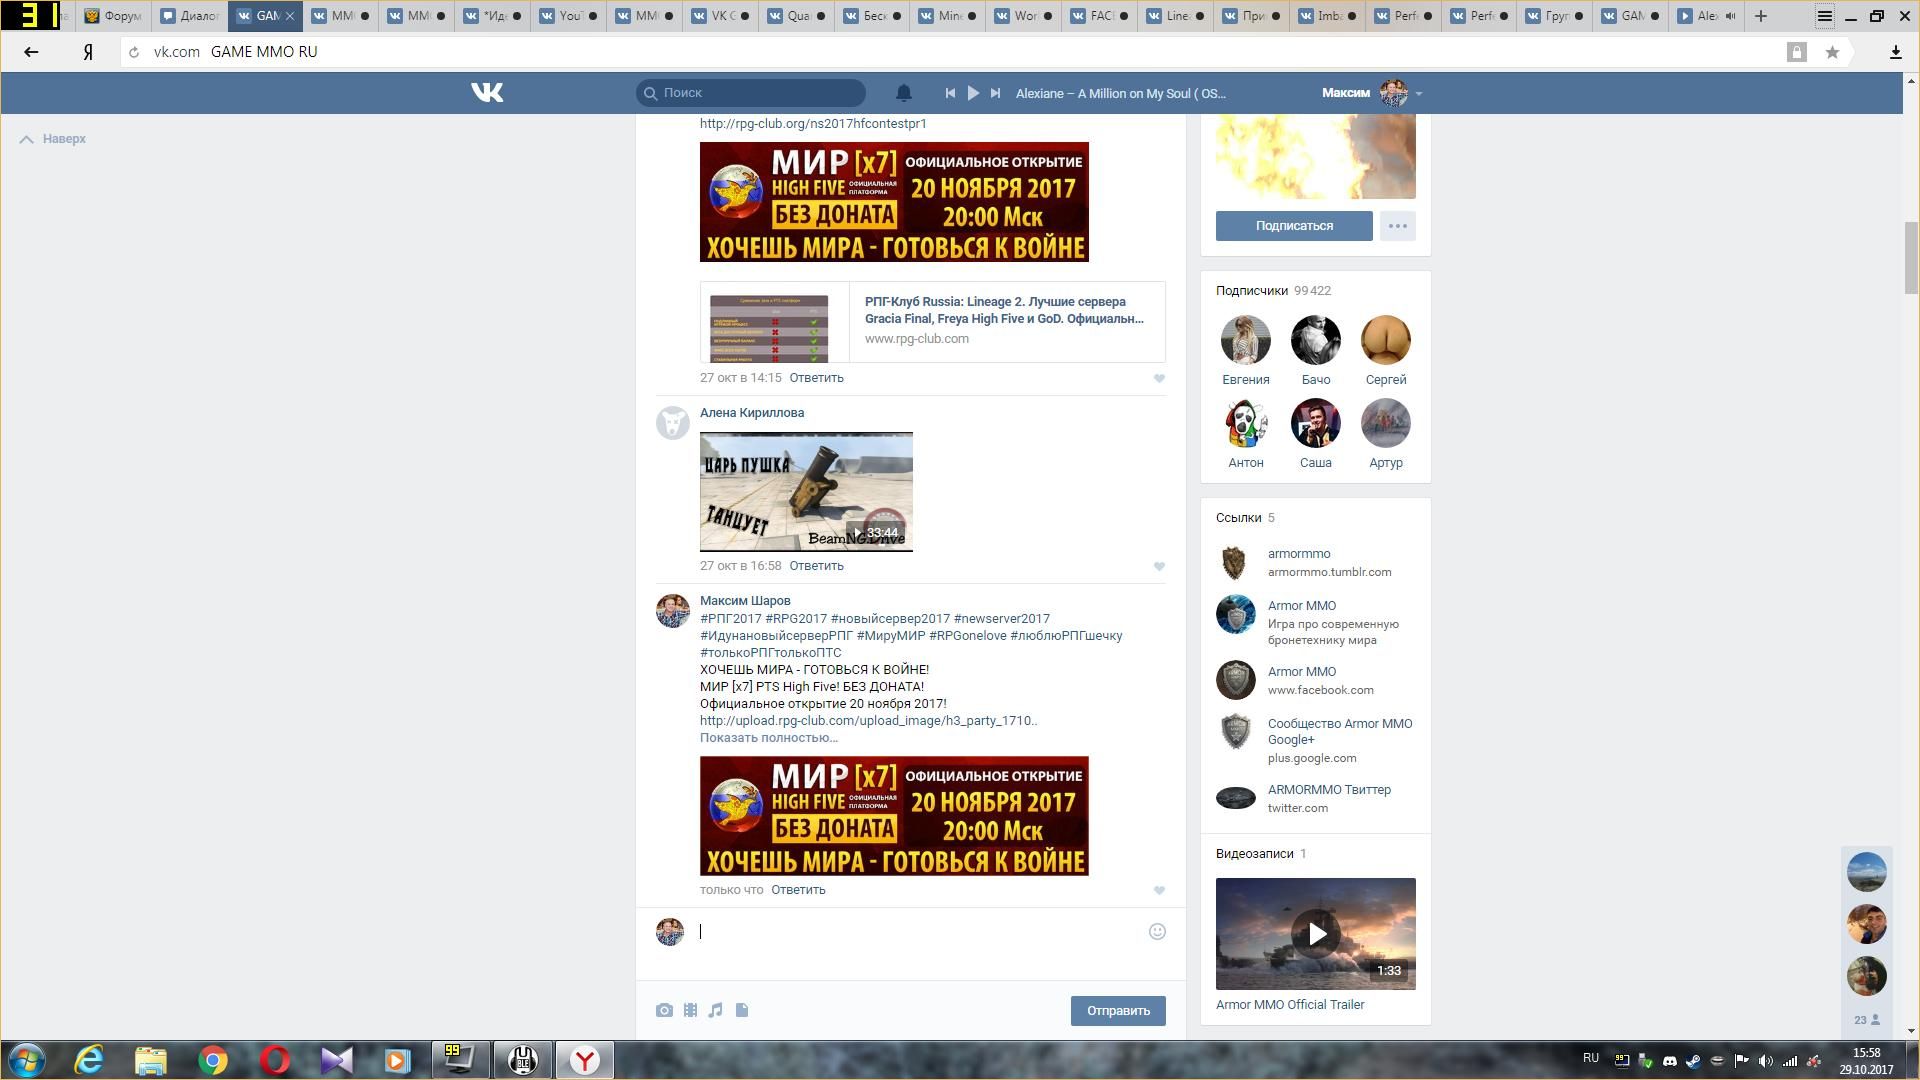Switch to the Диалоги browser tab
Image resolution: width=1920 pixels, height=1080 pixels.
(192, 16)
